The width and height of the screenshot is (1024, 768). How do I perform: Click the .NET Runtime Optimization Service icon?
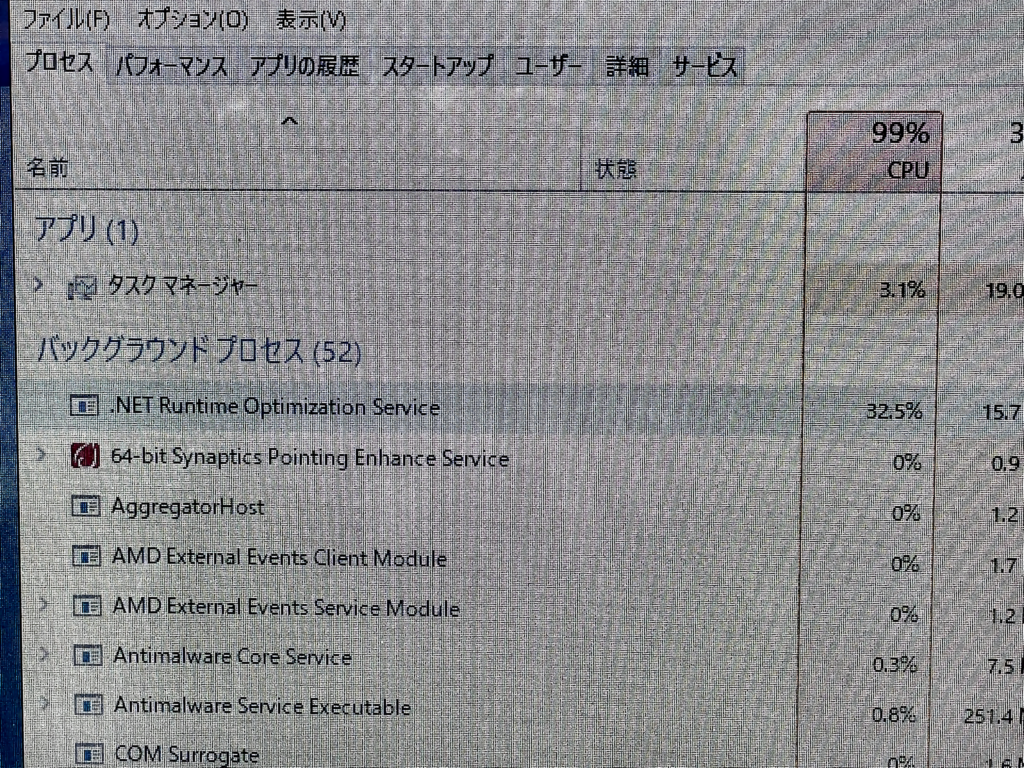85,406
